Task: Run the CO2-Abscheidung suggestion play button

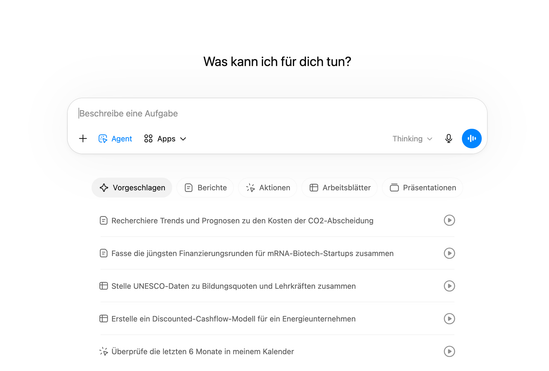Action: 449,220
